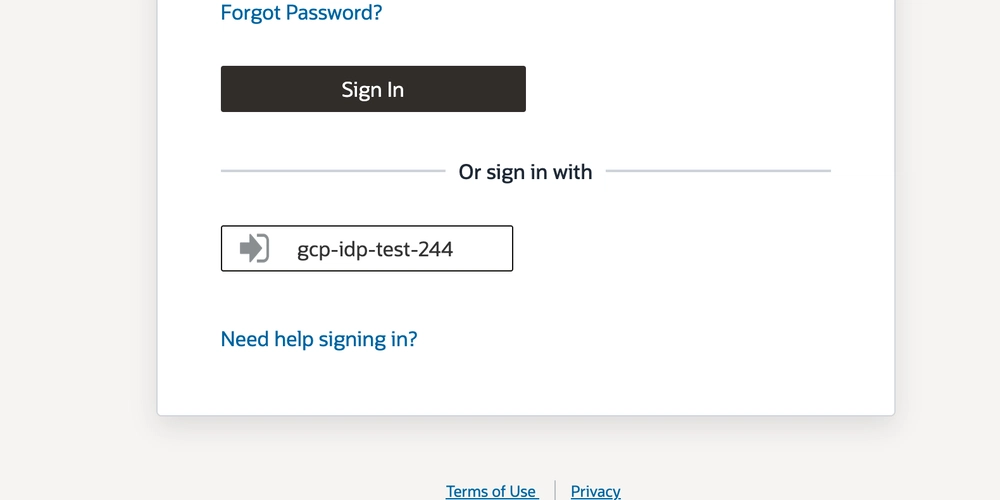Click the word 'Privacy' in footer
Viewport: 1000px width, 500px height.
[596, 491]
